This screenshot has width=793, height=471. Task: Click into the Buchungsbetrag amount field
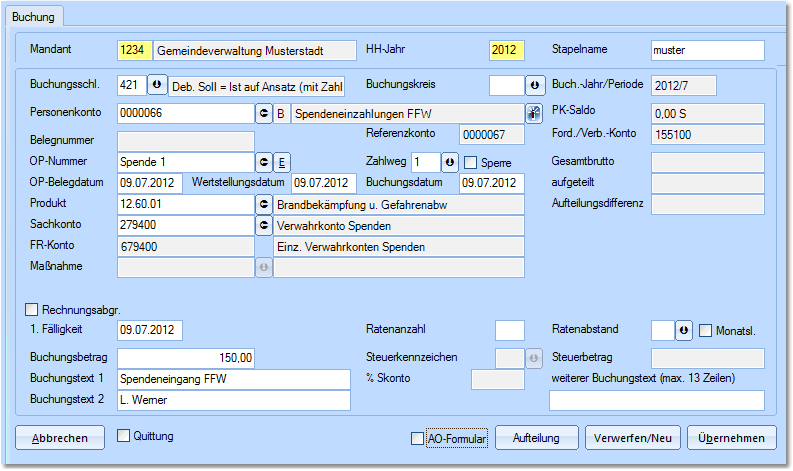coord(187,357)
